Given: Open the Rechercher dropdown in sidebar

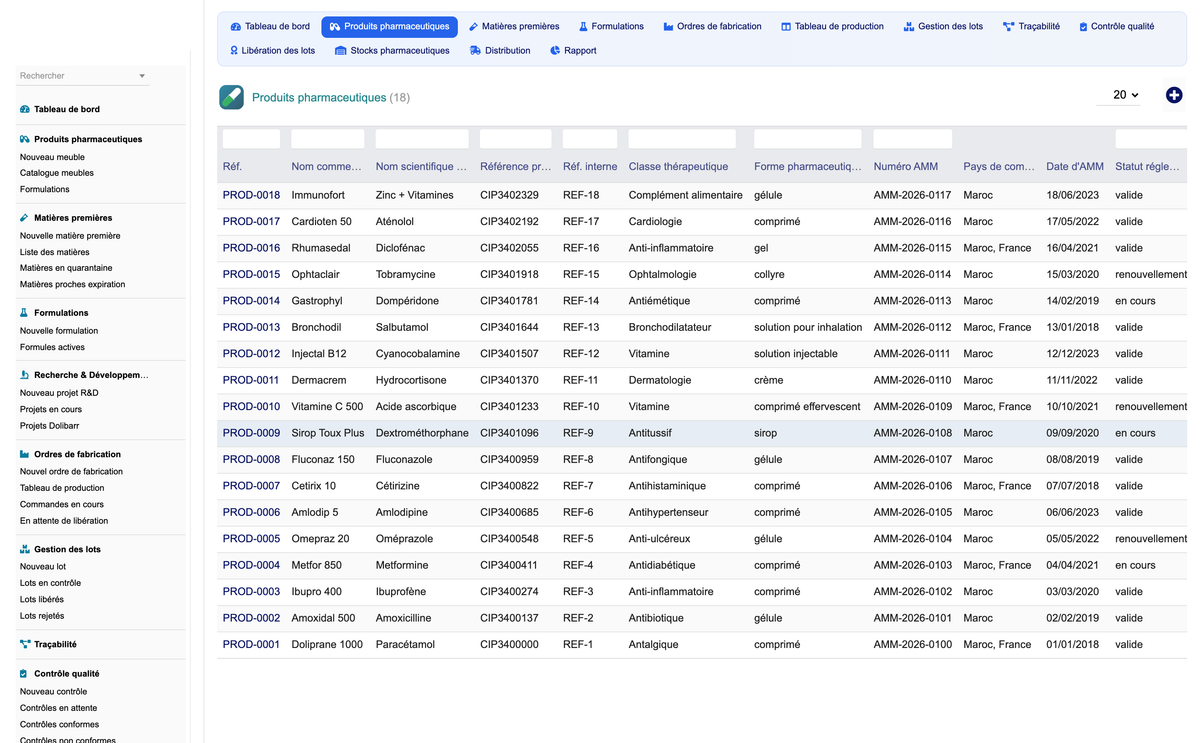Looking at the screenshot, I should [83, 76].
